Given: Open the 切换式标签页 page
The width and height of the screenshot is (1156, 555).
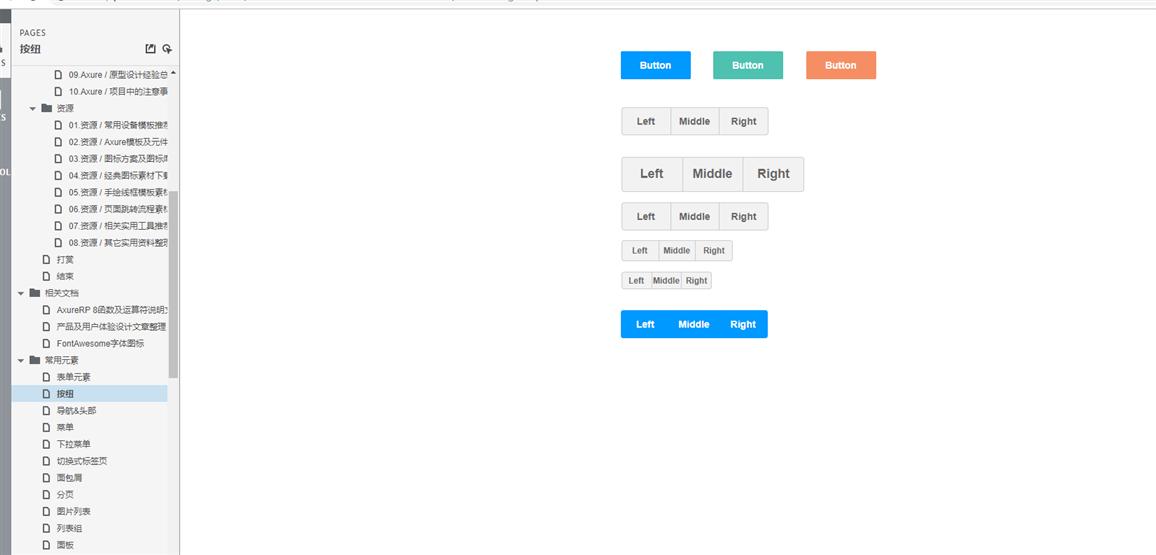Looking at the screenshot, I should pyautogui.click(x=81, y=461).
